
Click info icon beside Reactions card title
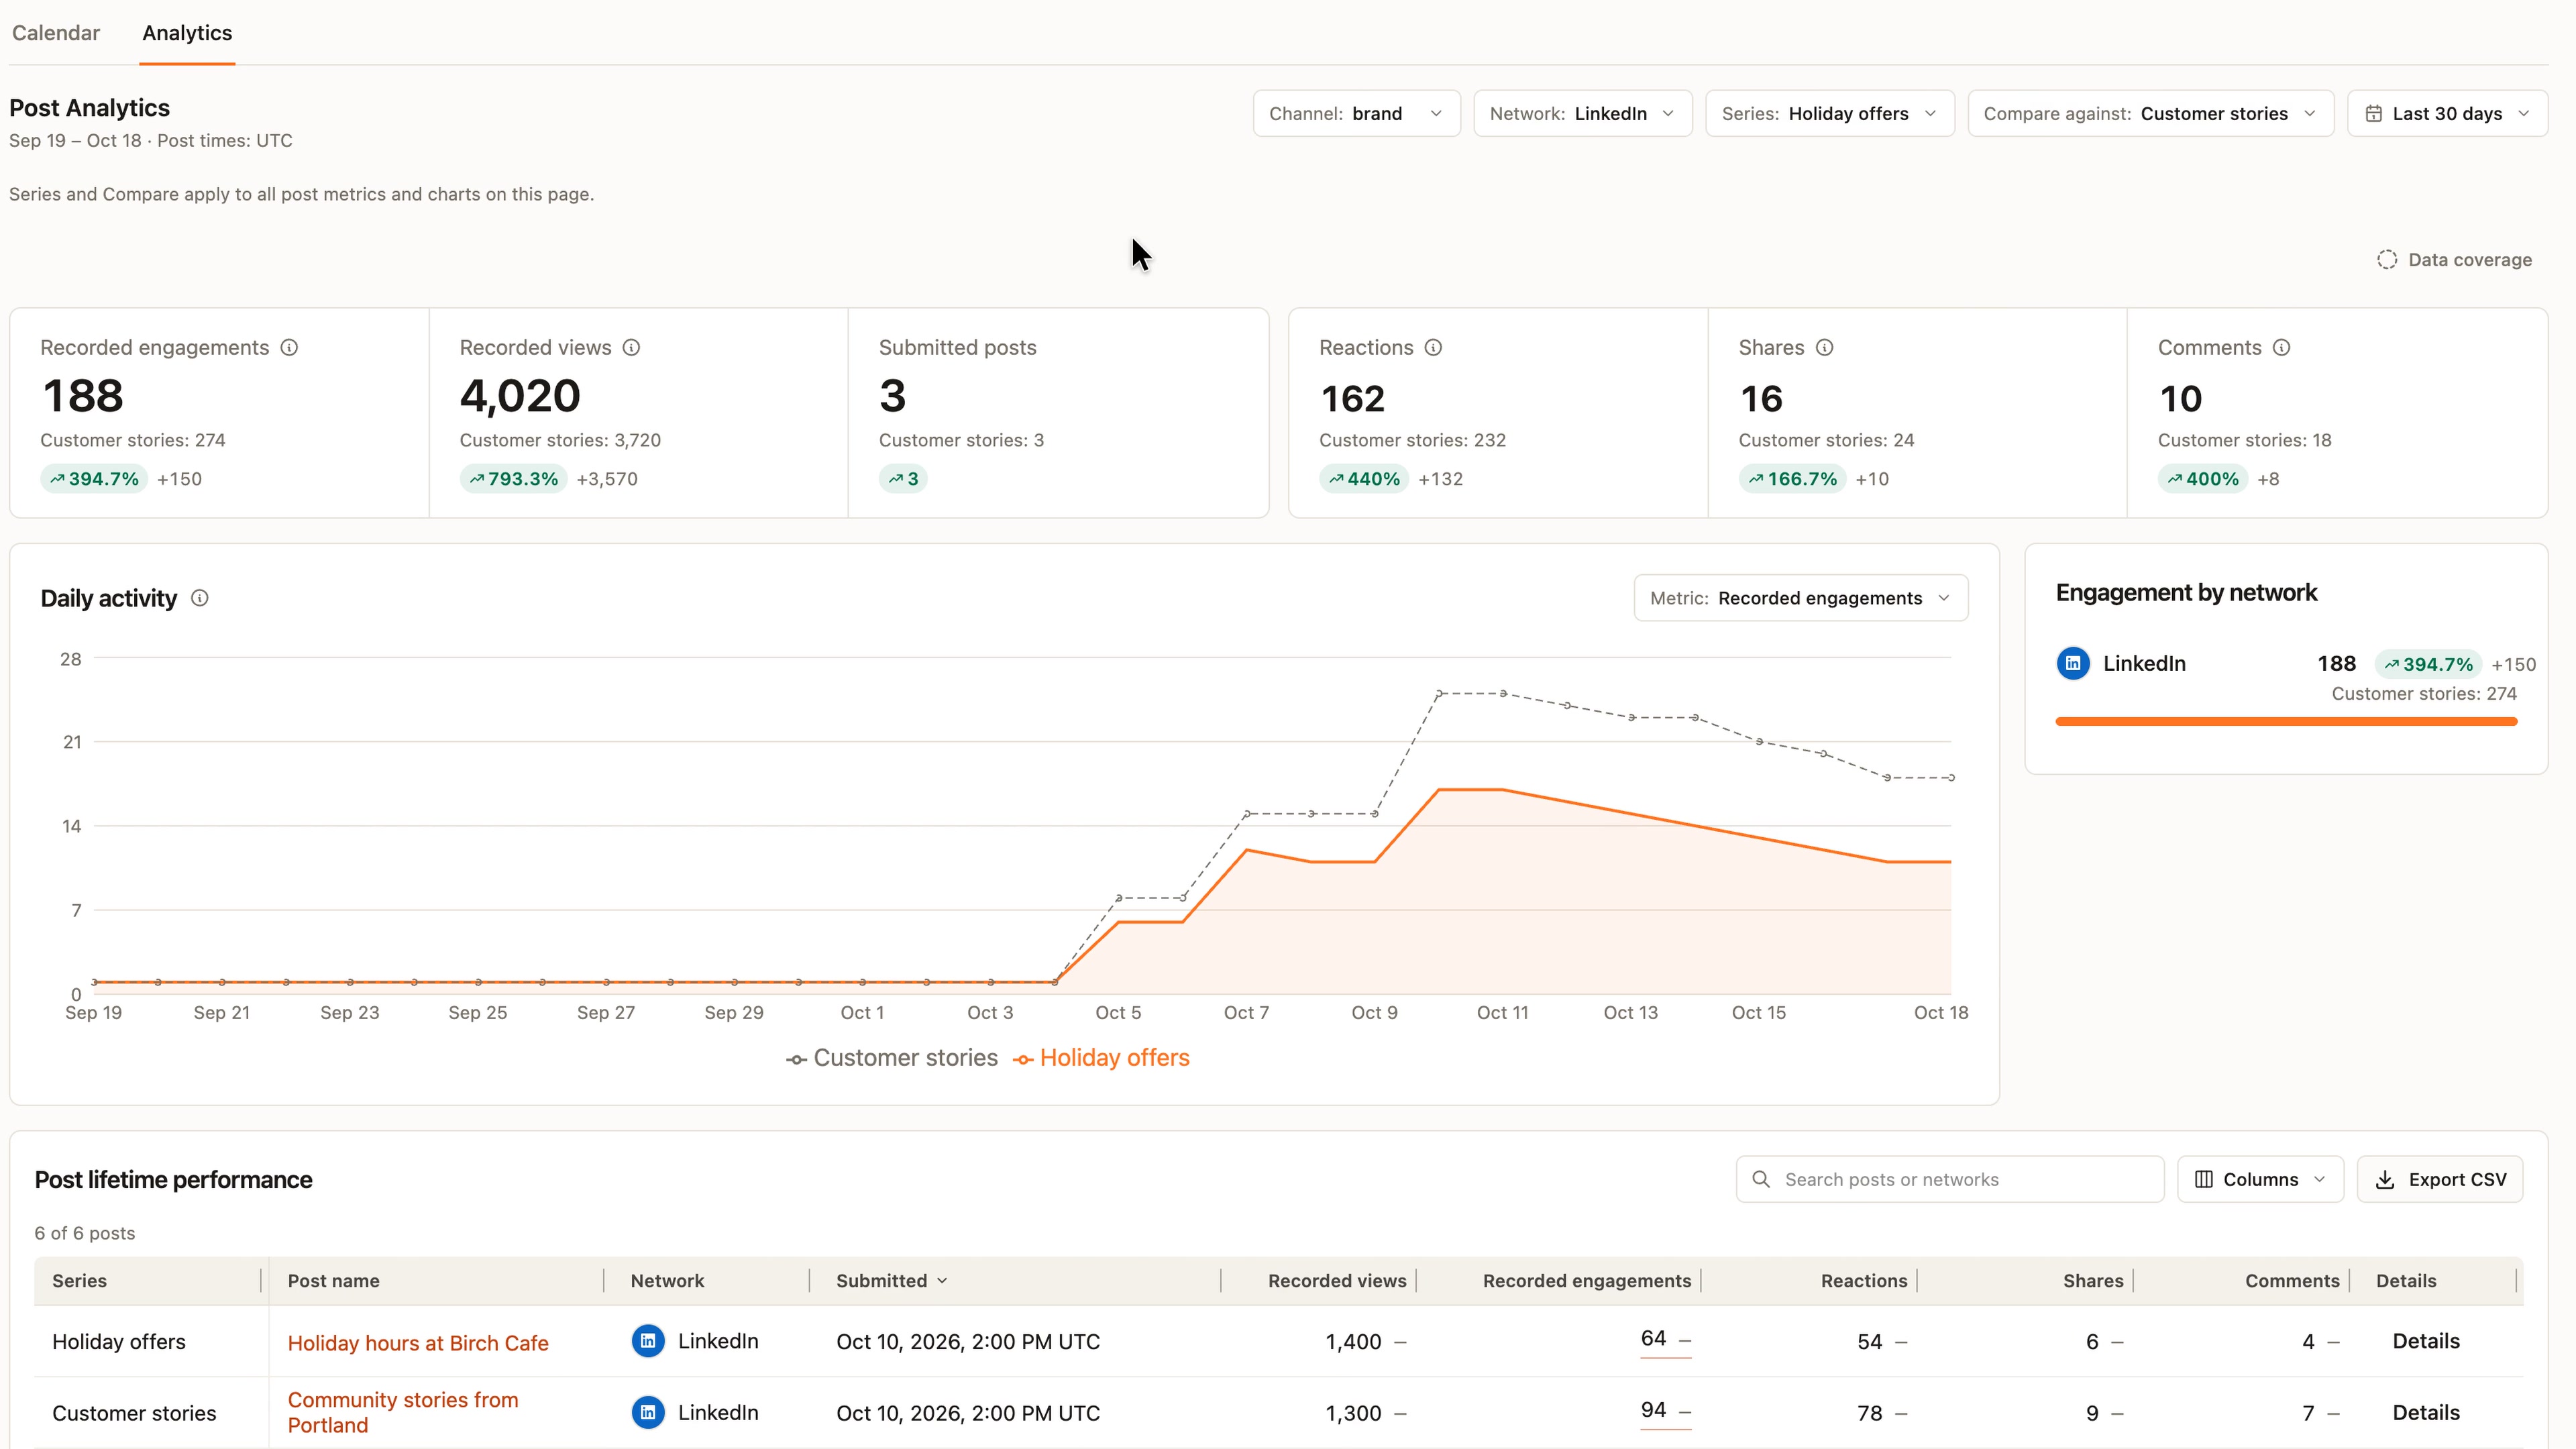1433,347
